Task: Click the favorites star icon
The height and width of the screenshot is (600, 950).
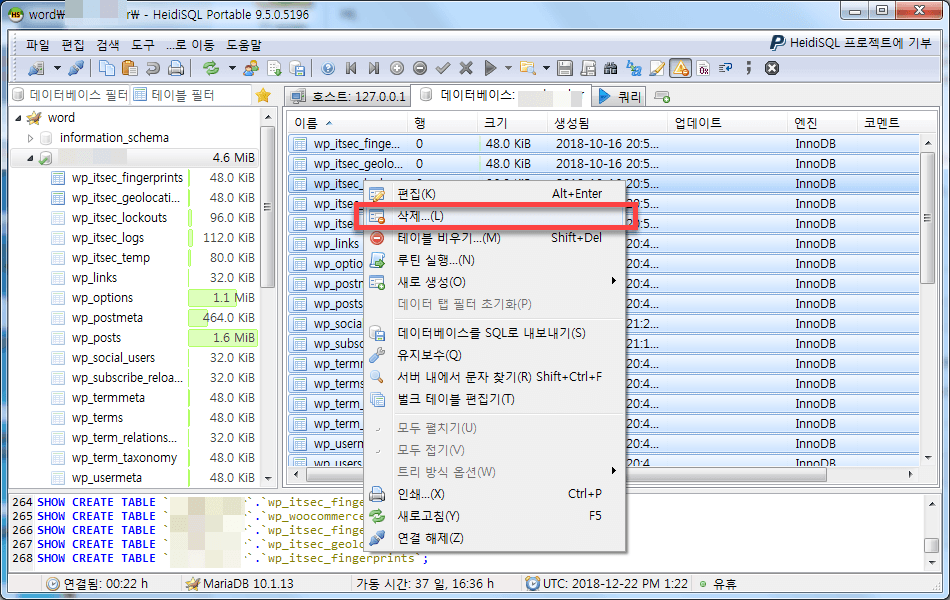Action: tap(263, 96)
